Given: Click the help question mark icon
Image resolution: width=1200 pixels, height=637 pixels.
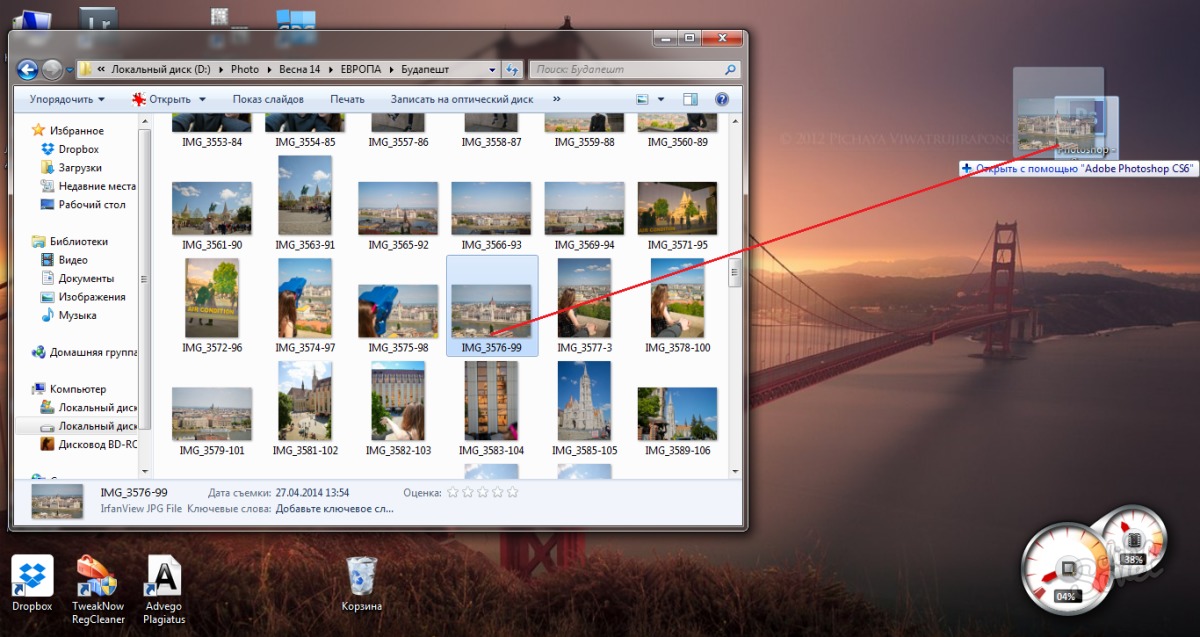Looking at the screenshot, I should pyautogui.click(x=722, y=99).
